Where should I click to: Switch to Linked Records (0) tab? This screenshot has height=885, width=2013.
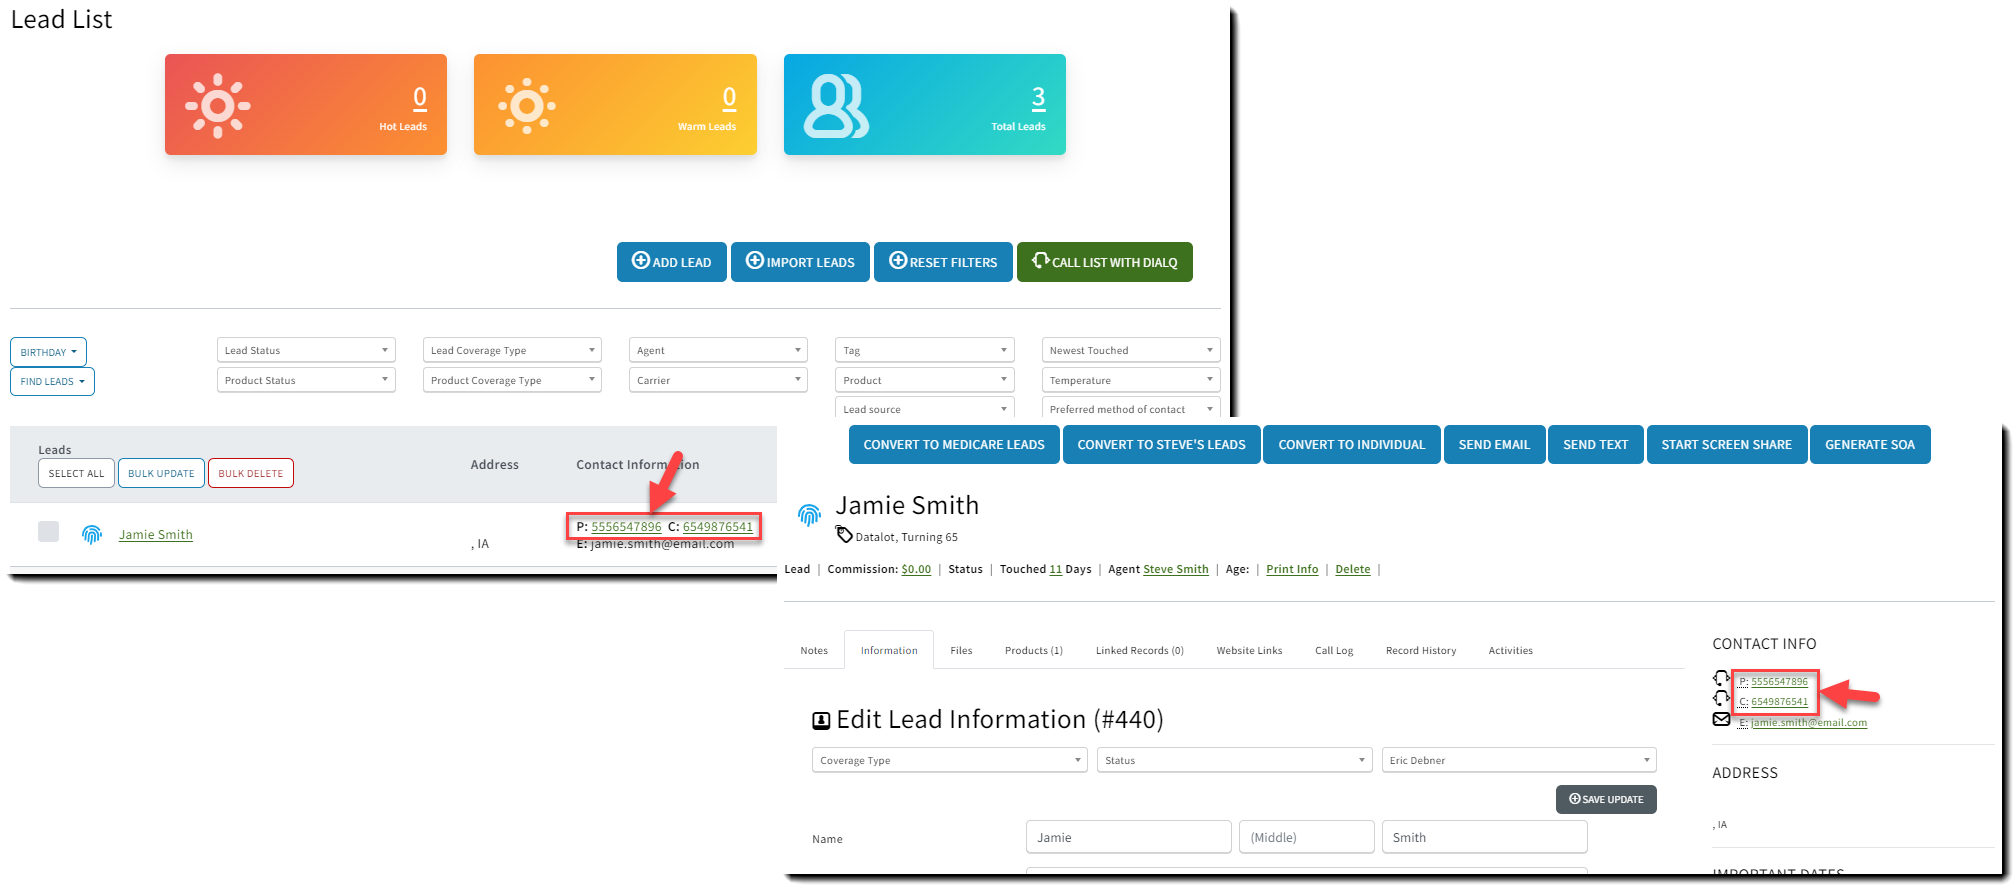(x=1140, y=650)
